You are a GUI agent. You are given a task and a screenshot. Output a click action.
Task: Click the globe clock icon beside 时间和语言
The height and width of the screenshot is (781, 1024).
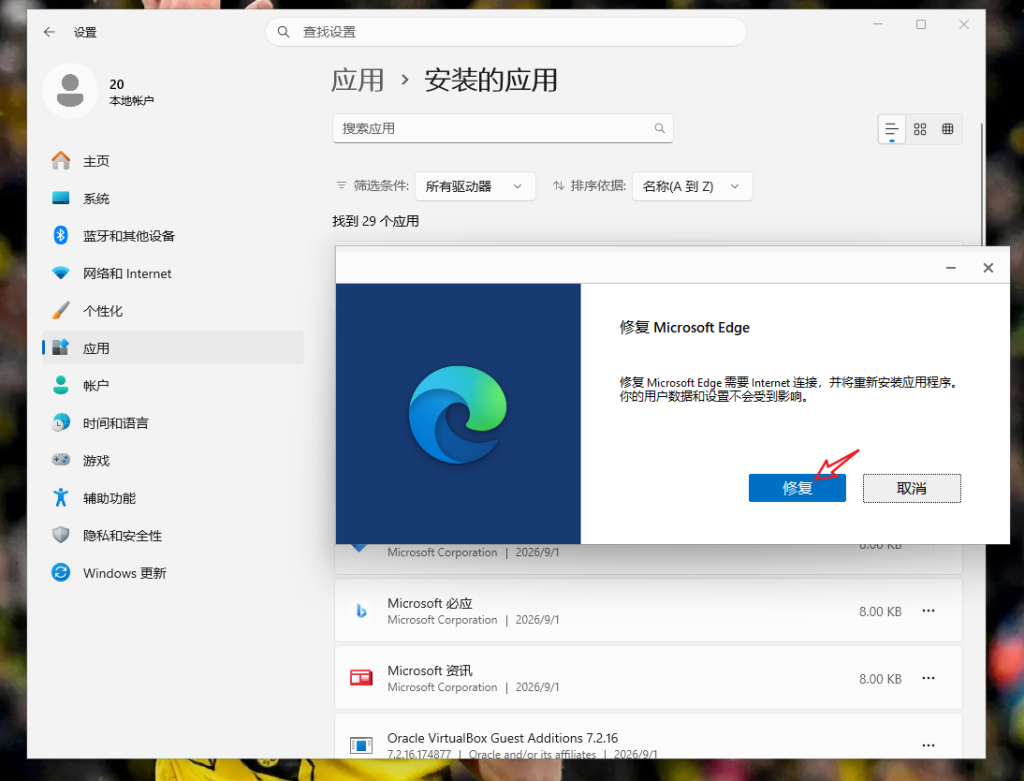point(61,422)
